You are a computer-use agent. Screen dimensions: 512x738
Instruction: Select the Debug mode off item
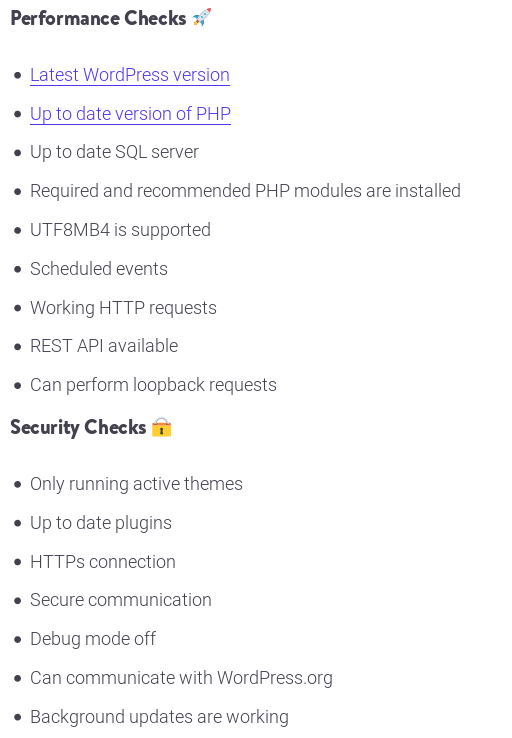[93, 639]
